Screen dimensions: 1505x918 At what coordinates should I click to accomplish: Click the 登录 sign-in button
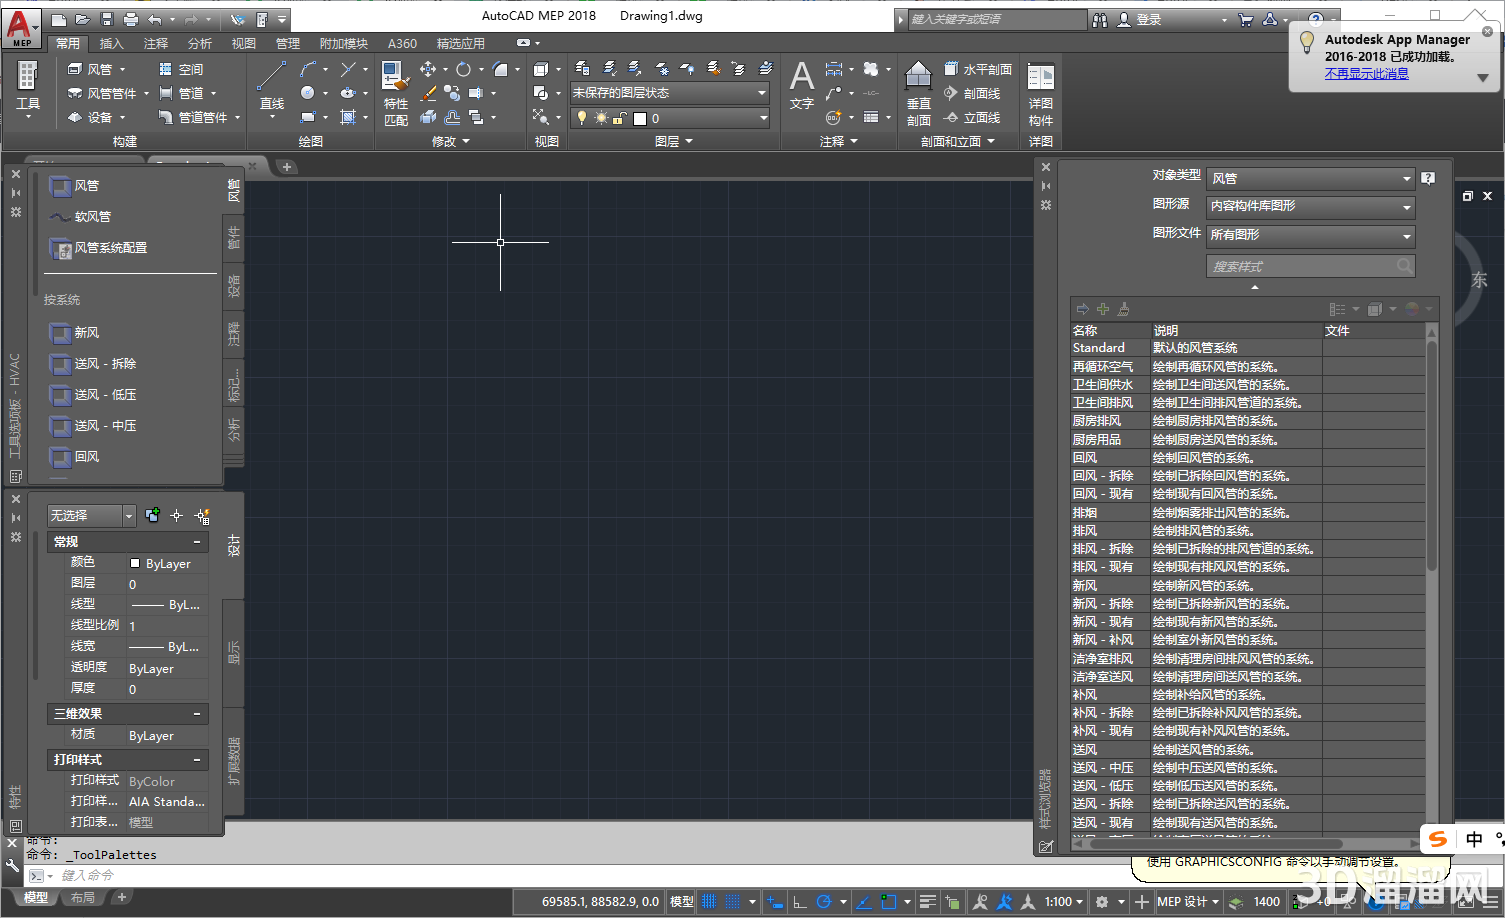click(x=1140, y=19)
